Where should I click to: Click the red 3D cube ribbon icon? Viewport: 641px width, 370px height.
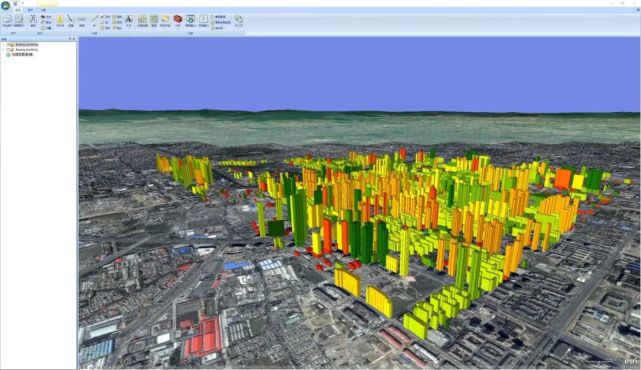(178, 19)
